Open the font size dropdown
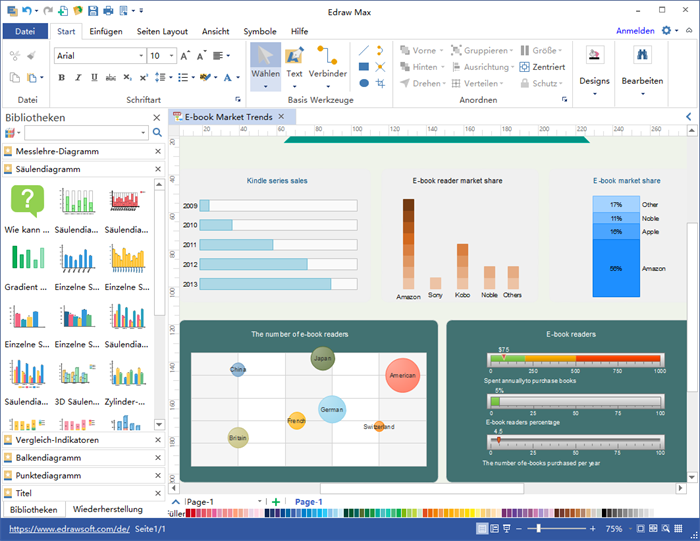Viewport: 700px width, 541px height. click(171, 56)
